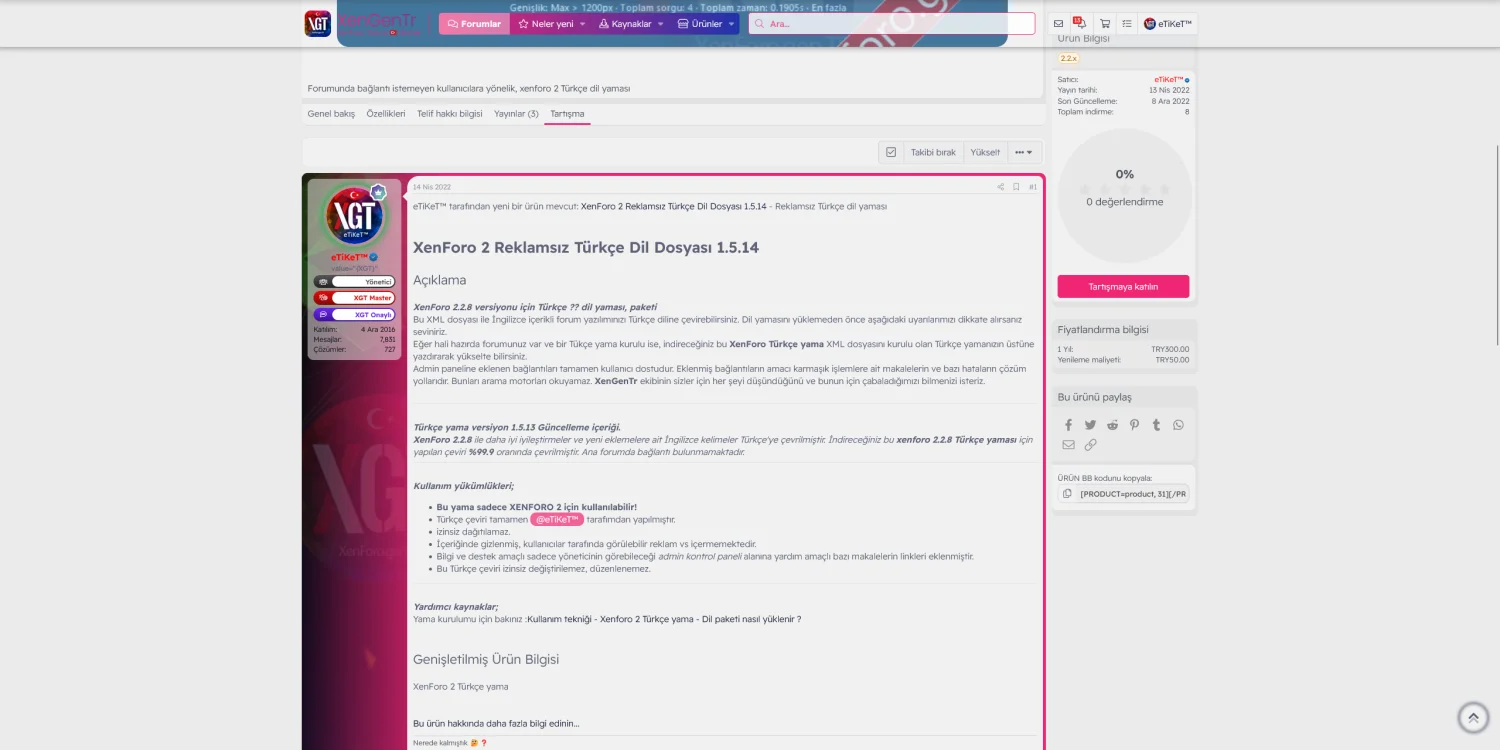
Task: Click the XGT Onaylı user banner
Action: [354, 314]
